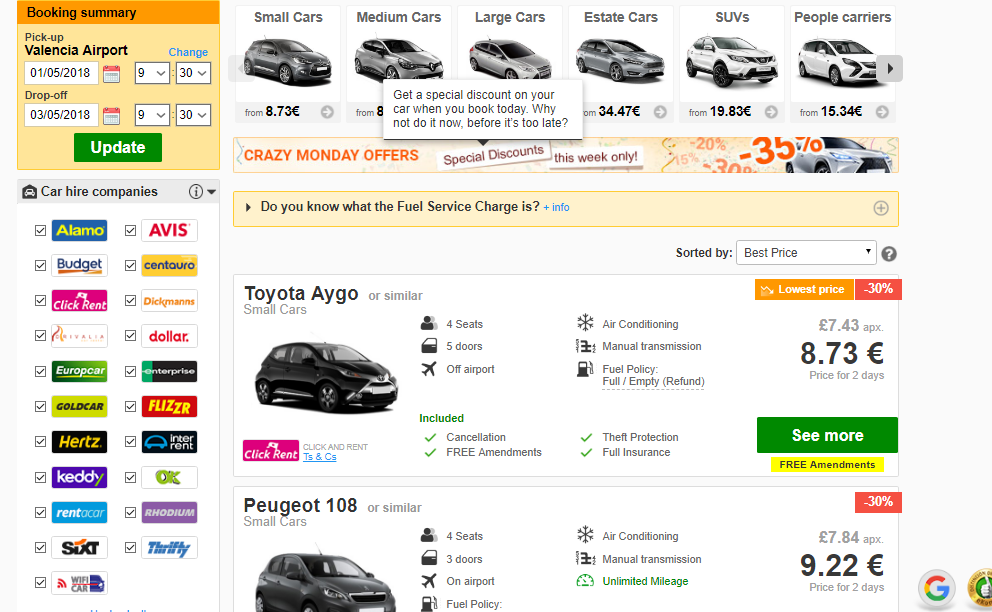Click the Goldcar company logo
The width and height of the screenshot is (992, 612).
point(79,407)
